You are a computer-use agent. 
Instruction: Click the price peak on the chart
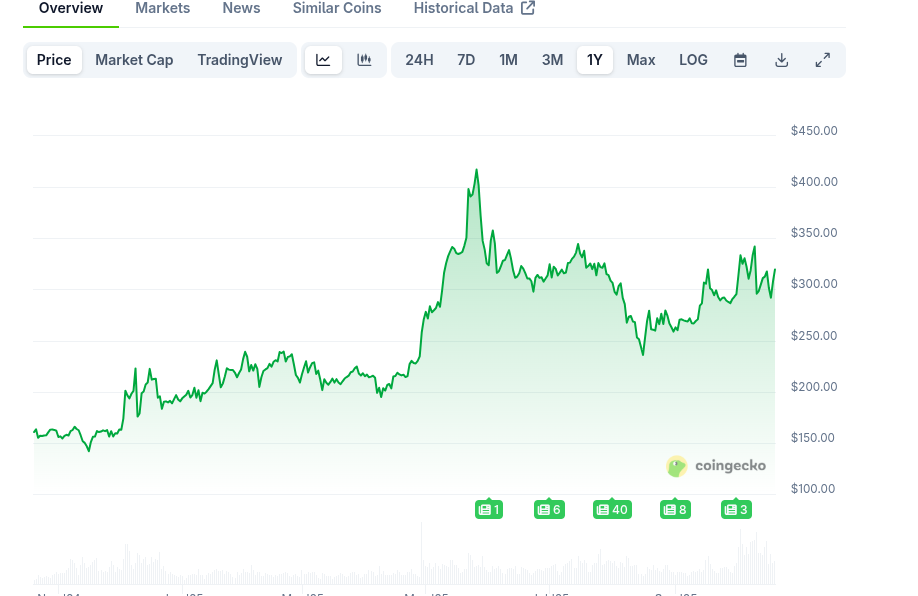pyautogui.click(x=477, y=170)
